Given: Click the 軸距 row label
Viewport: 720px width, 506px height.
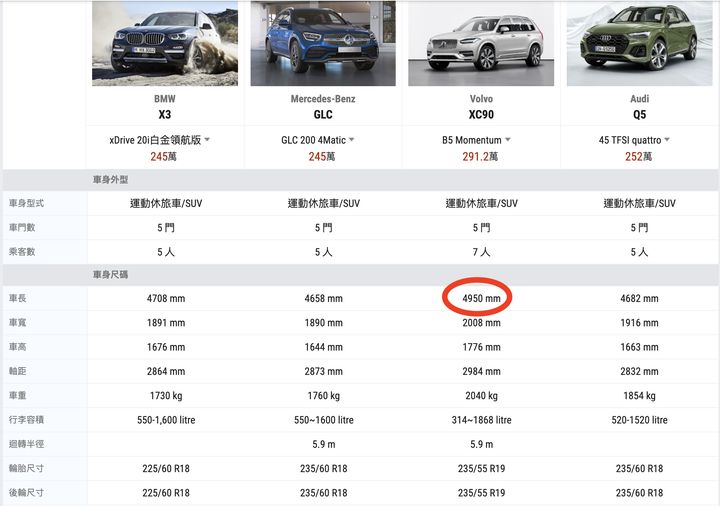Looking at the screenshot, I should [17, 371].
